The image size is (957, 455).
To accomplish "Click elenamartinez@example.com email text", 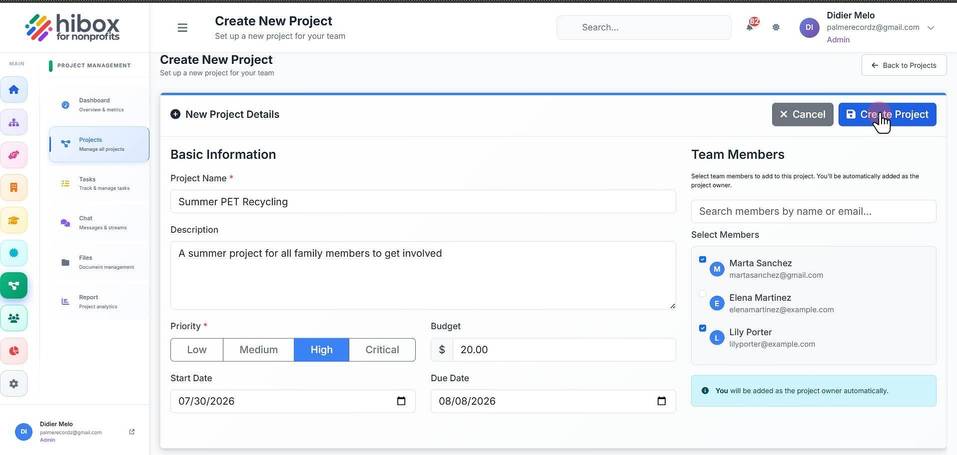I will point(781,310).
